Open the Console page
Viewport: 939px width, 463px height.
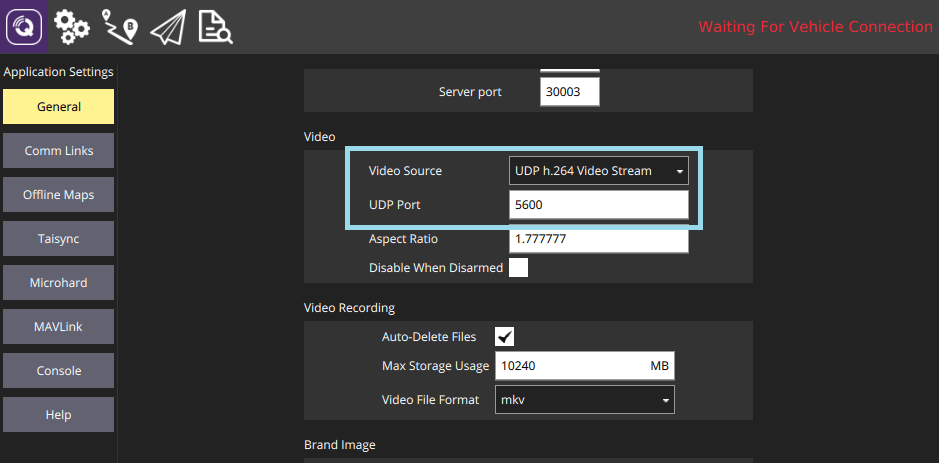coord(58,371)
